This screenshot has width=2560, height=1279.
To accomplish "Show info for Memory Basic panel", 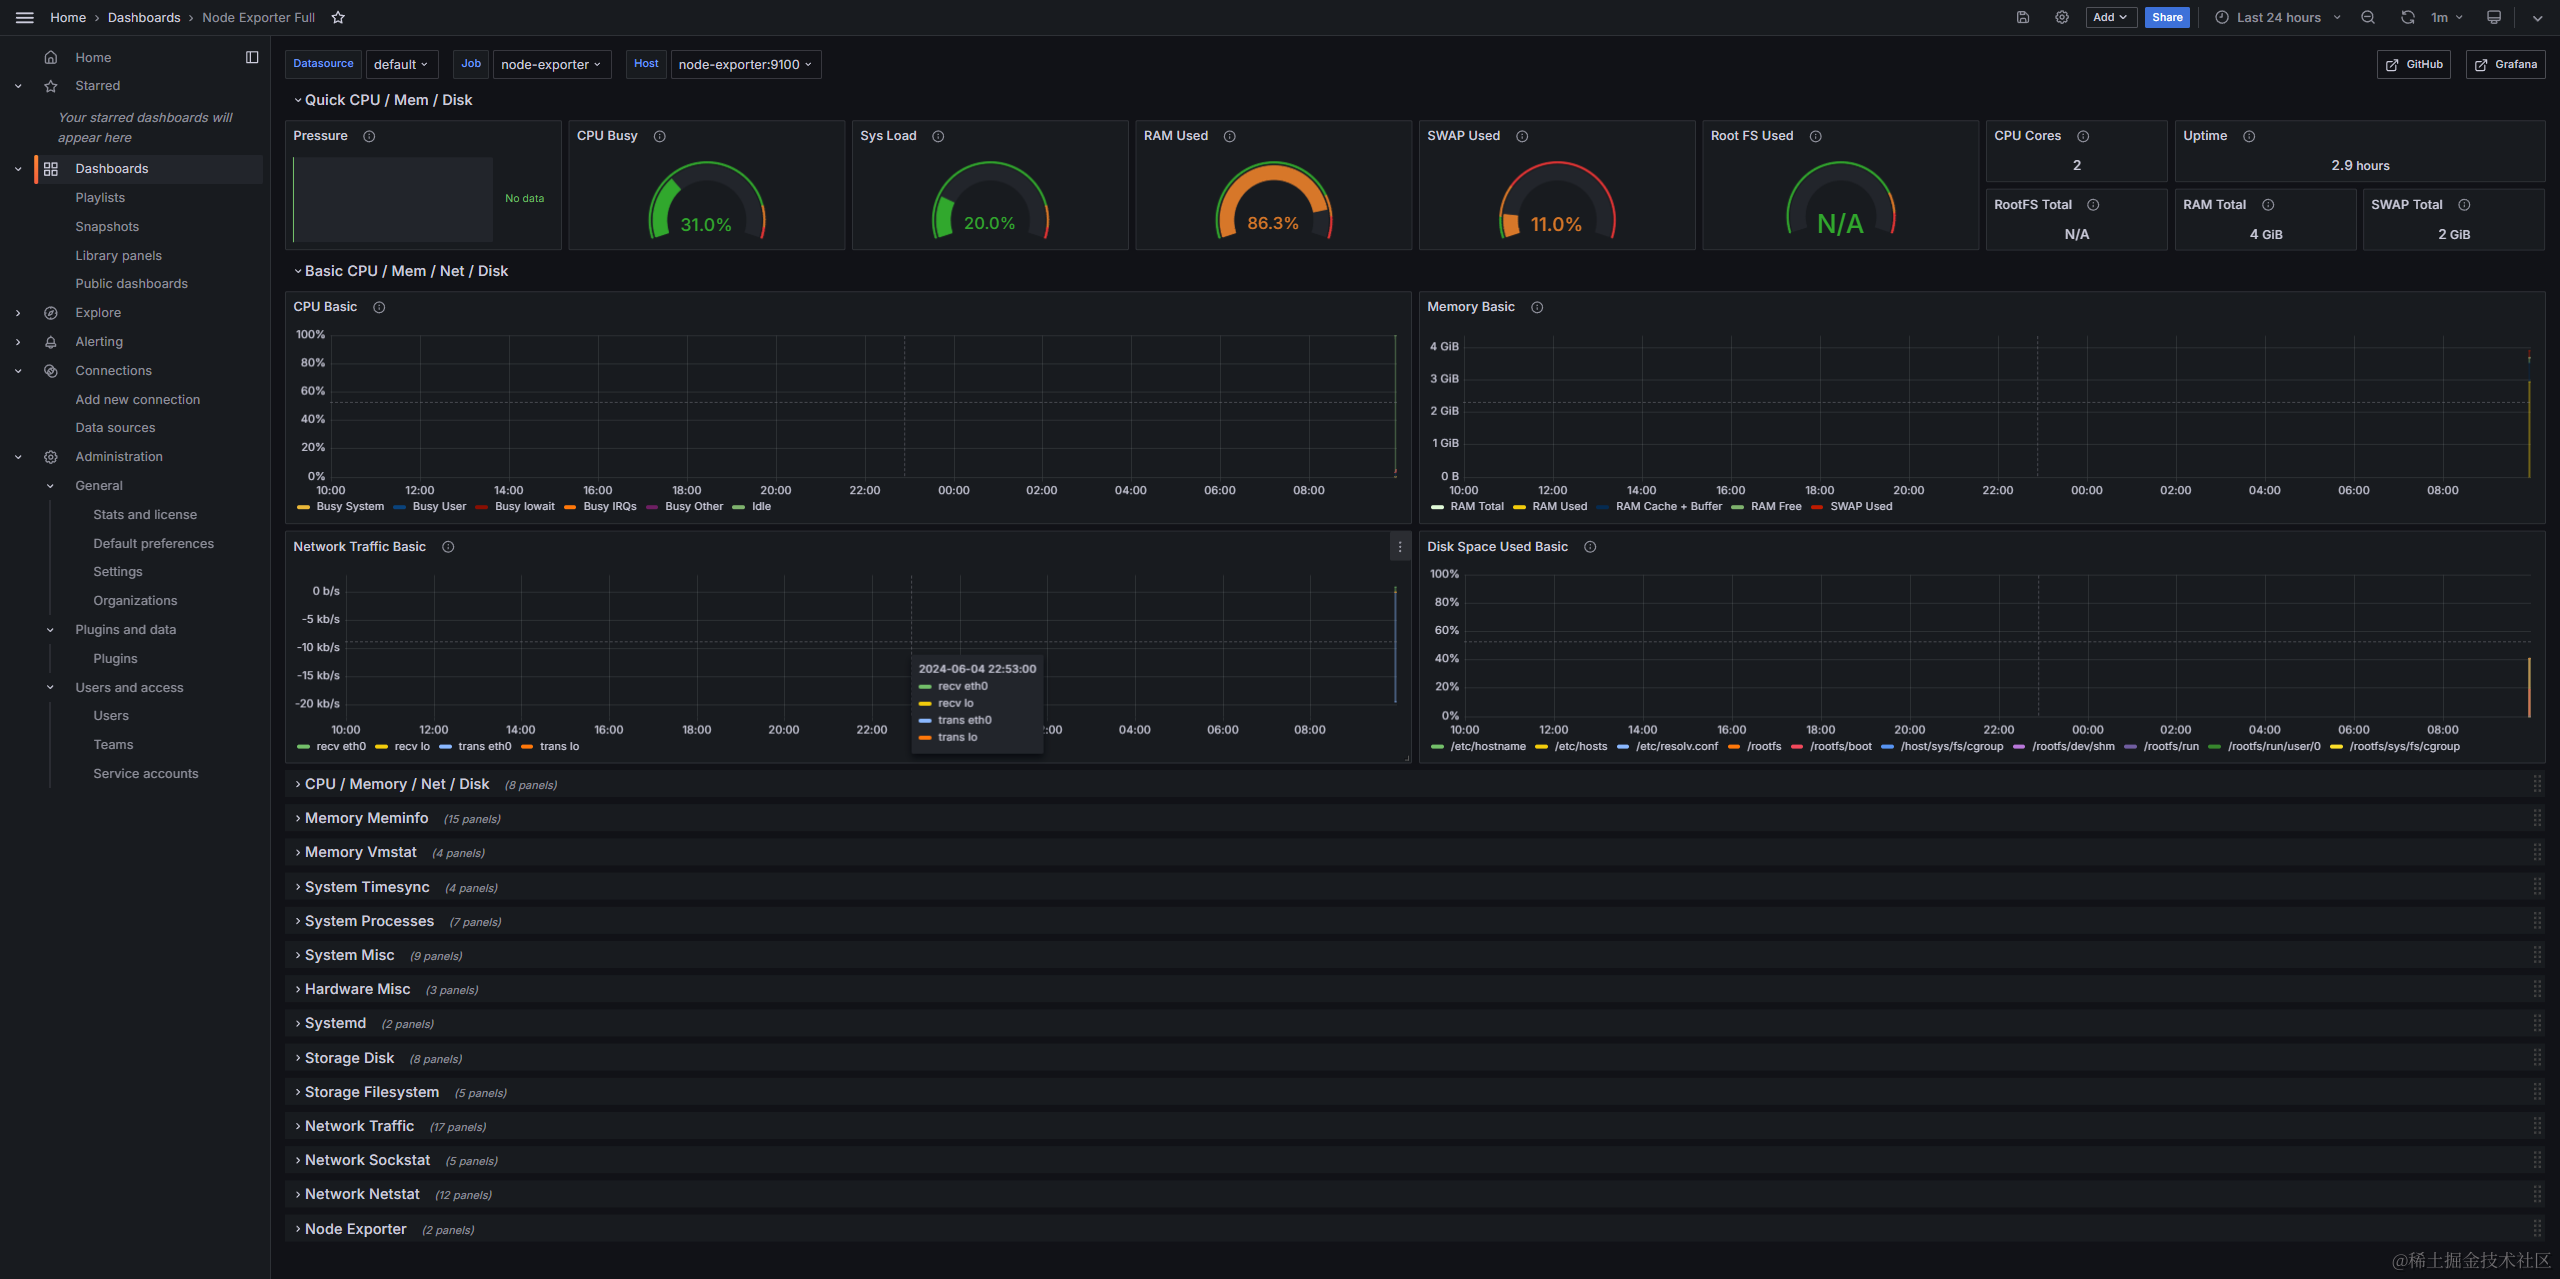I will (1537, 307).
